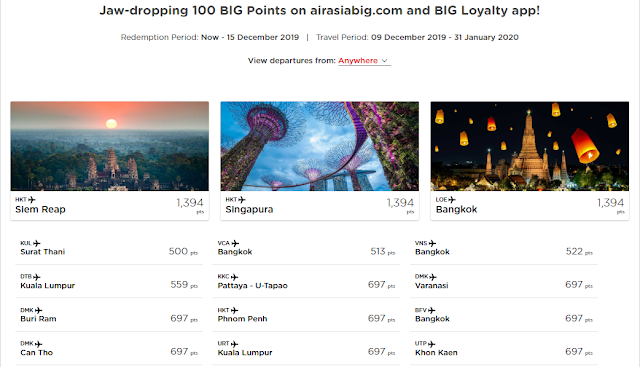Select the Can Tho flight deal

click(109, 348)
